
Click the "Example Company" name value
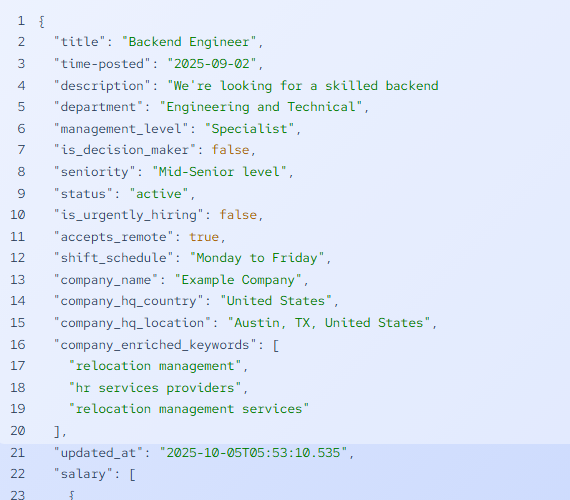(238, 280)
